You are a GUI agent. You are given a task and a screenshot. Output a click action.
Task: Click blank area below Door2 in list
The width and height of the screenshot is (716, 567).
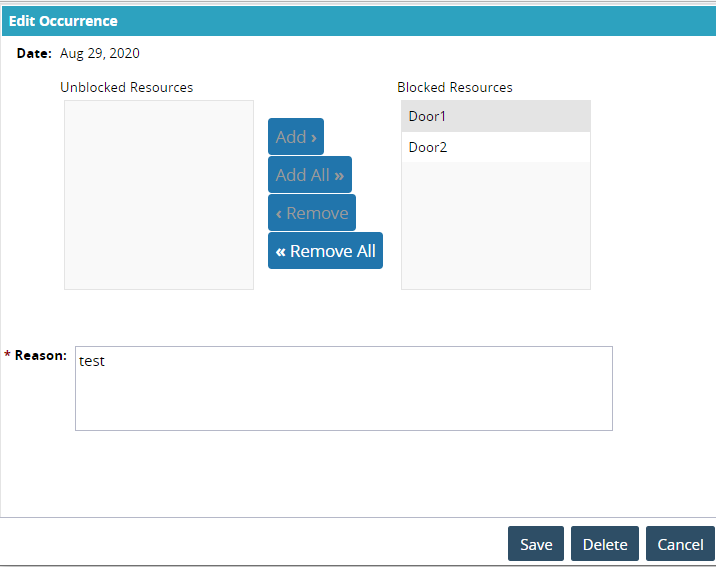point(495,225)
